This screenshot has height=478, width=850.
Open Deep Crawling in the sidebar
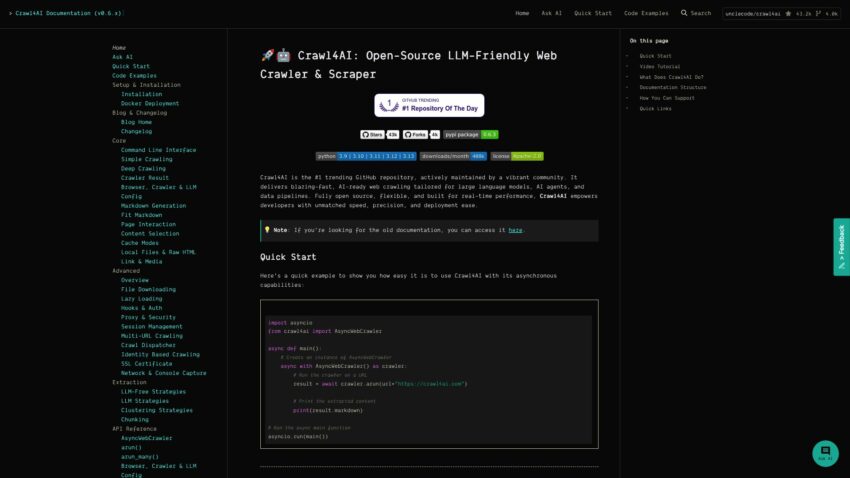(143, 169)
